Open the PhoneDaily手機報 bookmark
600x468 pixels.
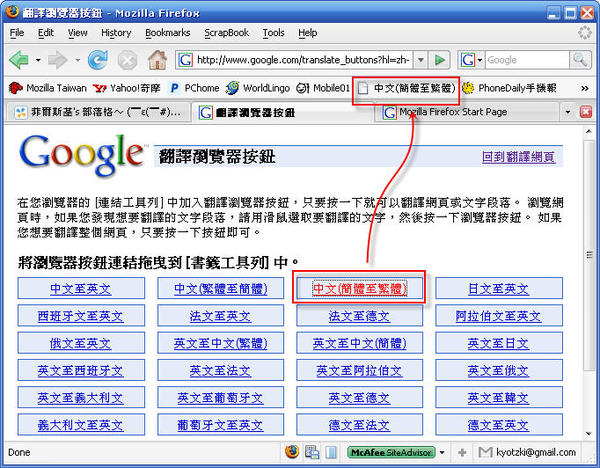[509, 88]
